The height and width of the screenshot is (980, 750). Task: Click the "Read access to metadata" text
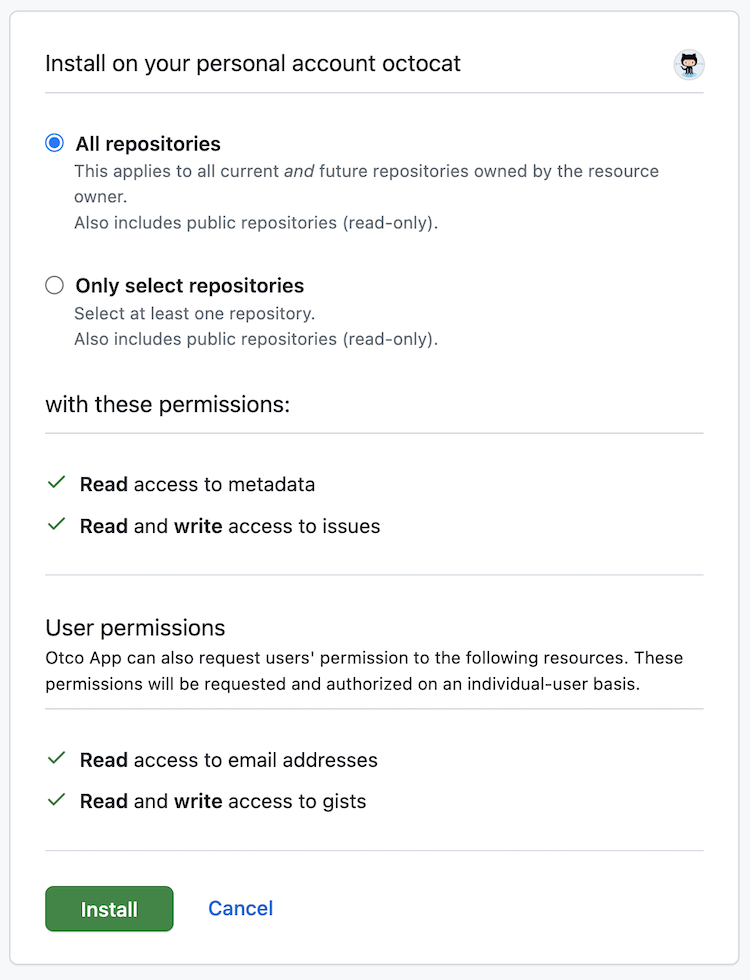click(x=197, y=483)
